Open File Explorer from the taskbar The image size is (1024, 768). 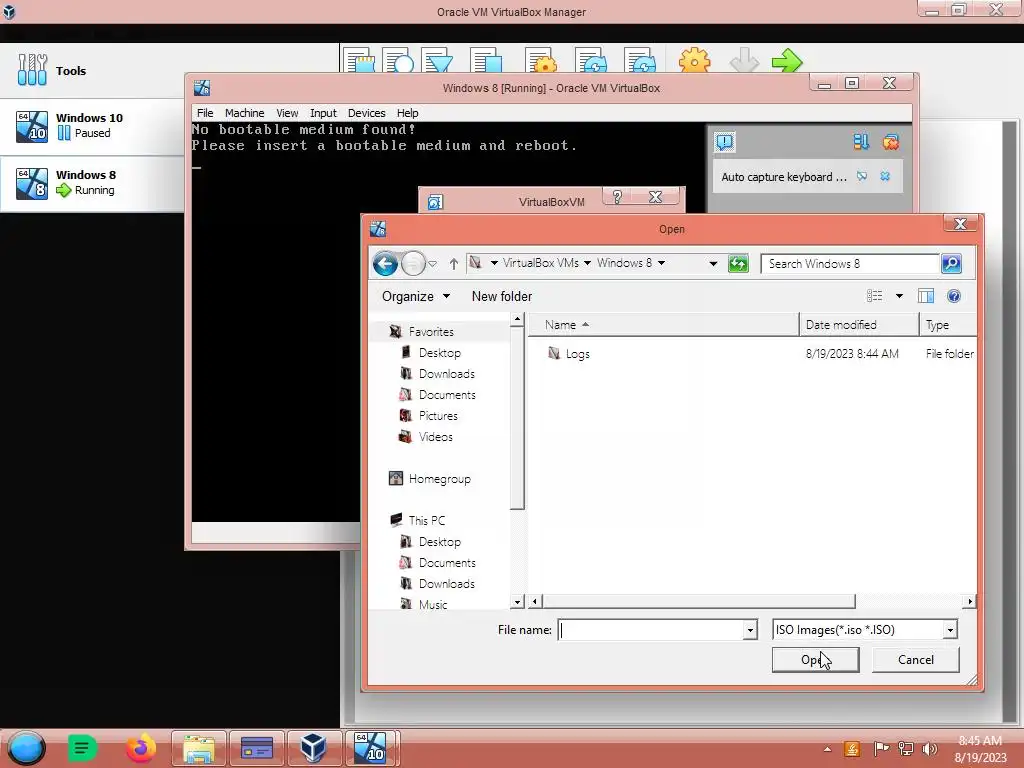tap(199, 748)
